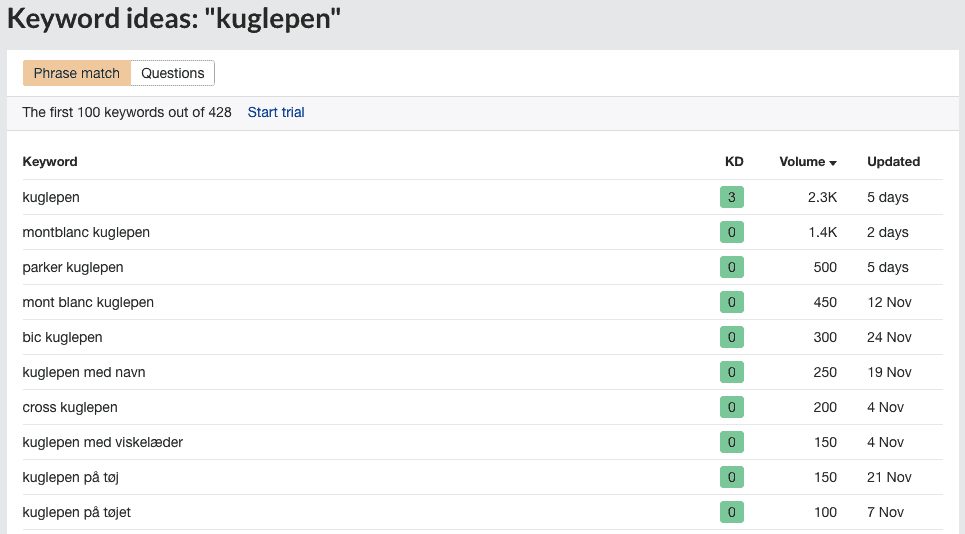Click the KD badge for kuglepen med navn

(732, 372)
